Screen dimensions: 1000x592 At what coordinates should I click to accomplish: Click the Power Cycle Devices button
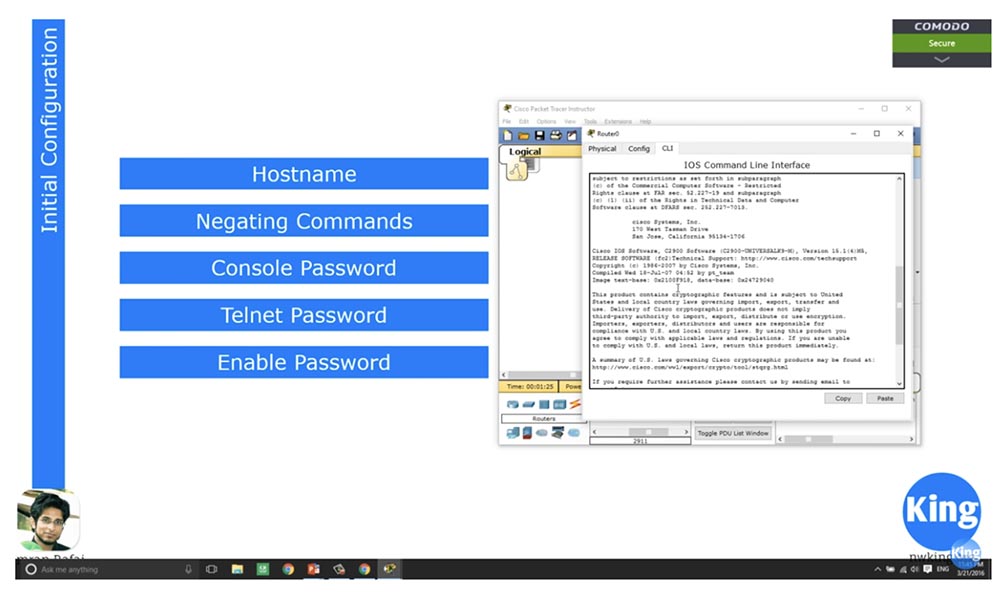572,387
